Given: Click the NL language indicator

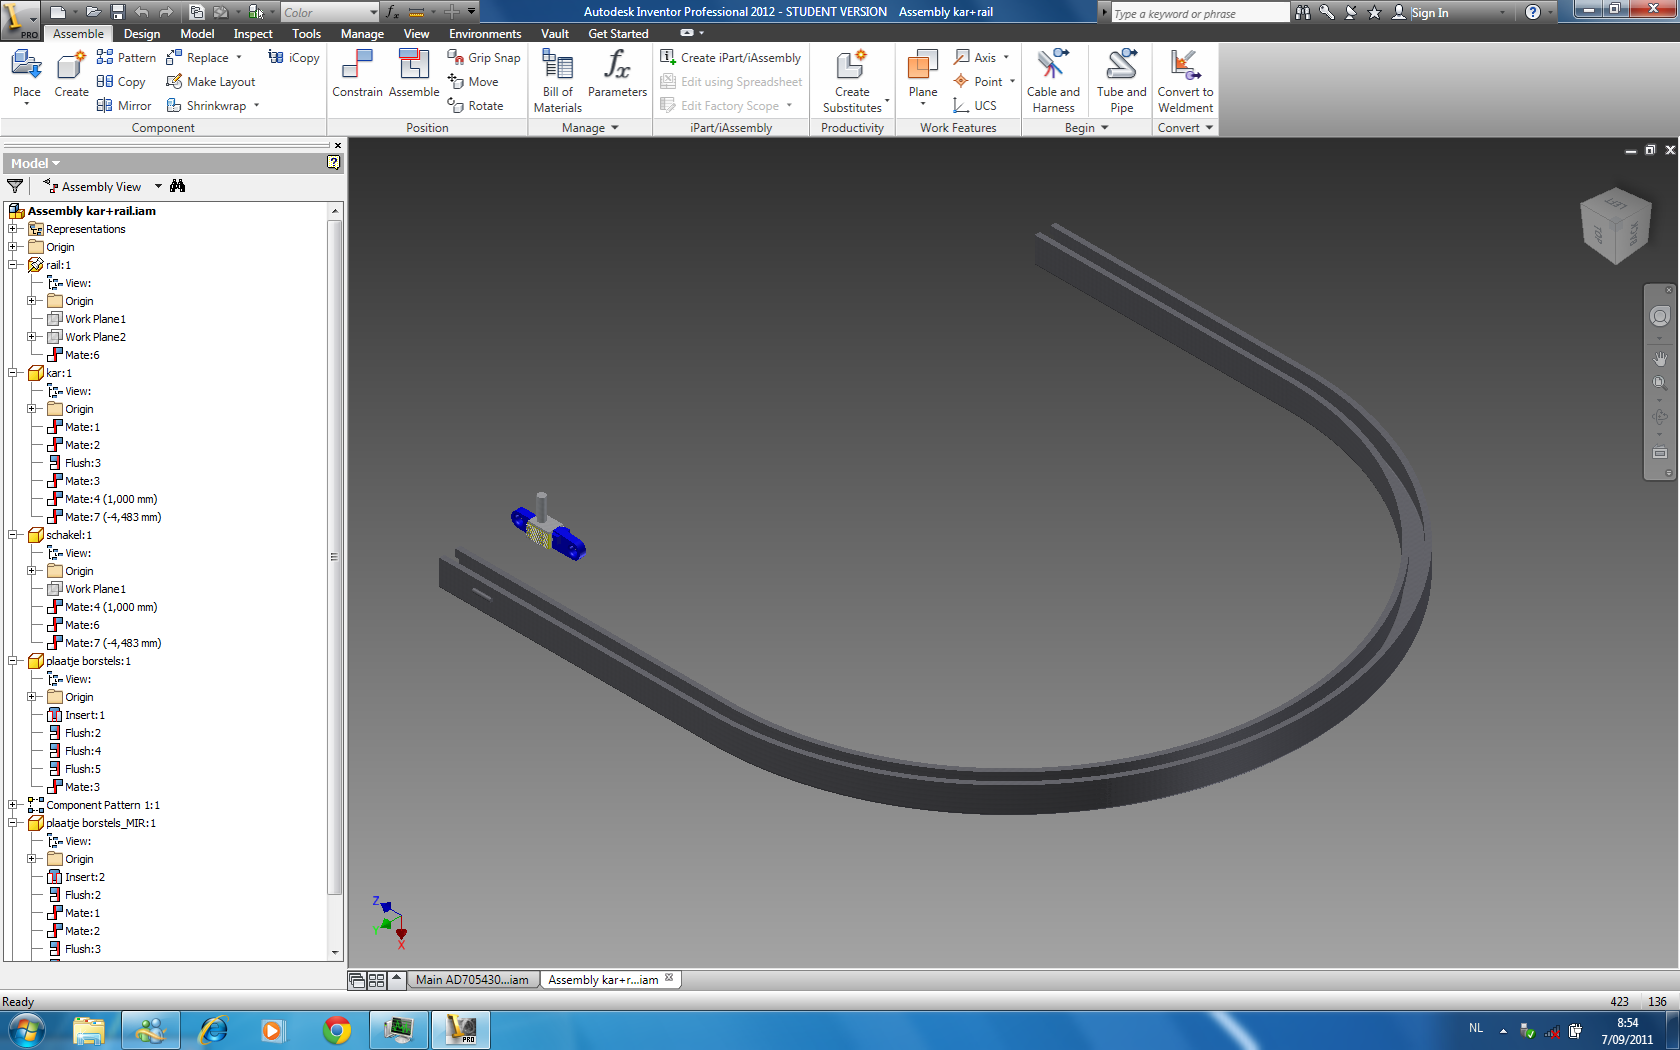Looking at the screenshot, I should (1476, 1028).
